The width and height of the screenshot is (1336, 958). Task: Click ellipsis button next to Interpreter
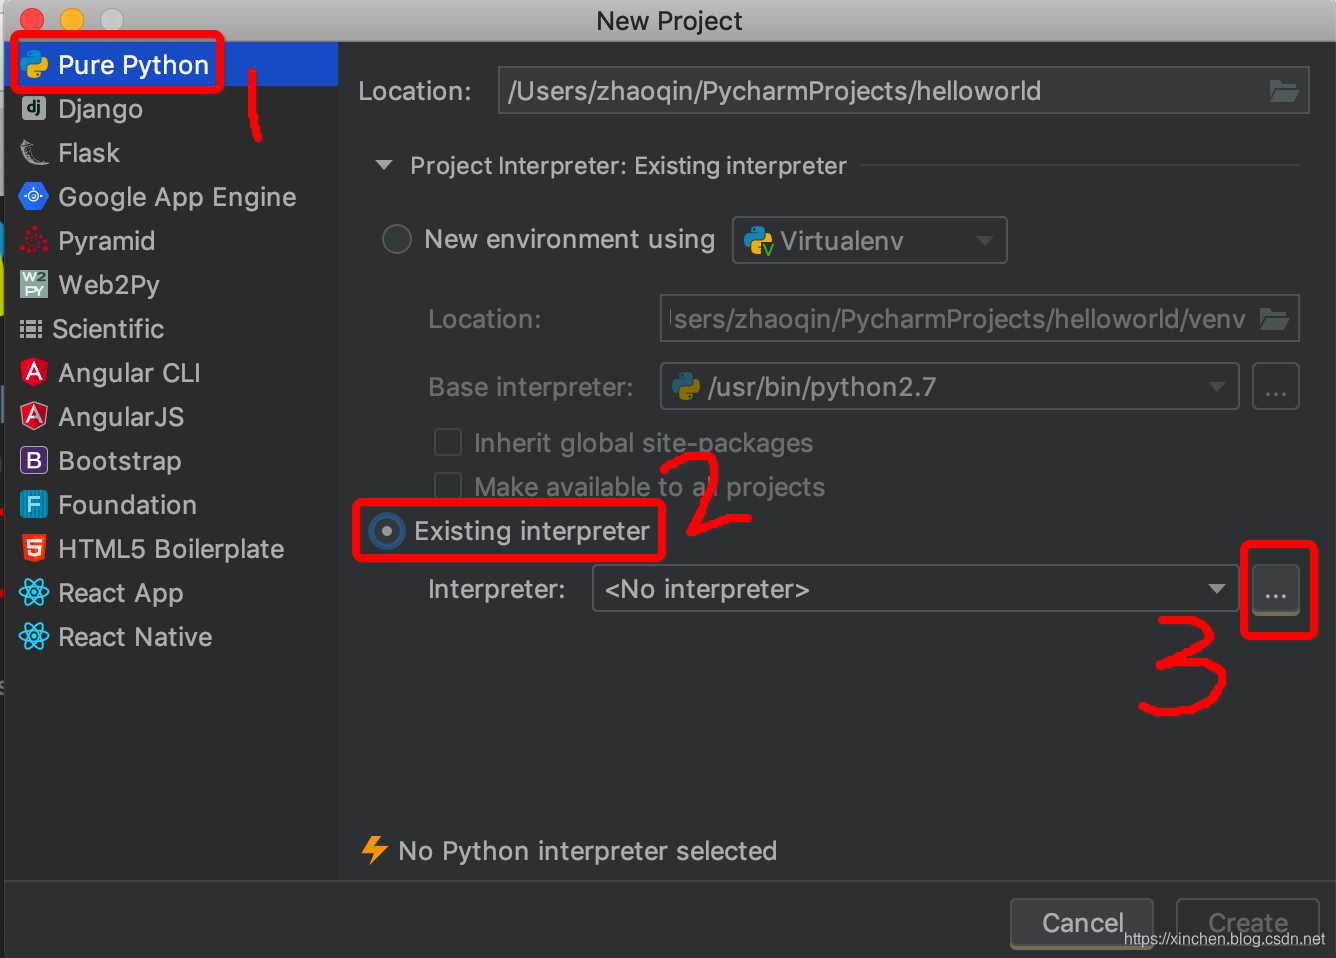point(1276,589)
